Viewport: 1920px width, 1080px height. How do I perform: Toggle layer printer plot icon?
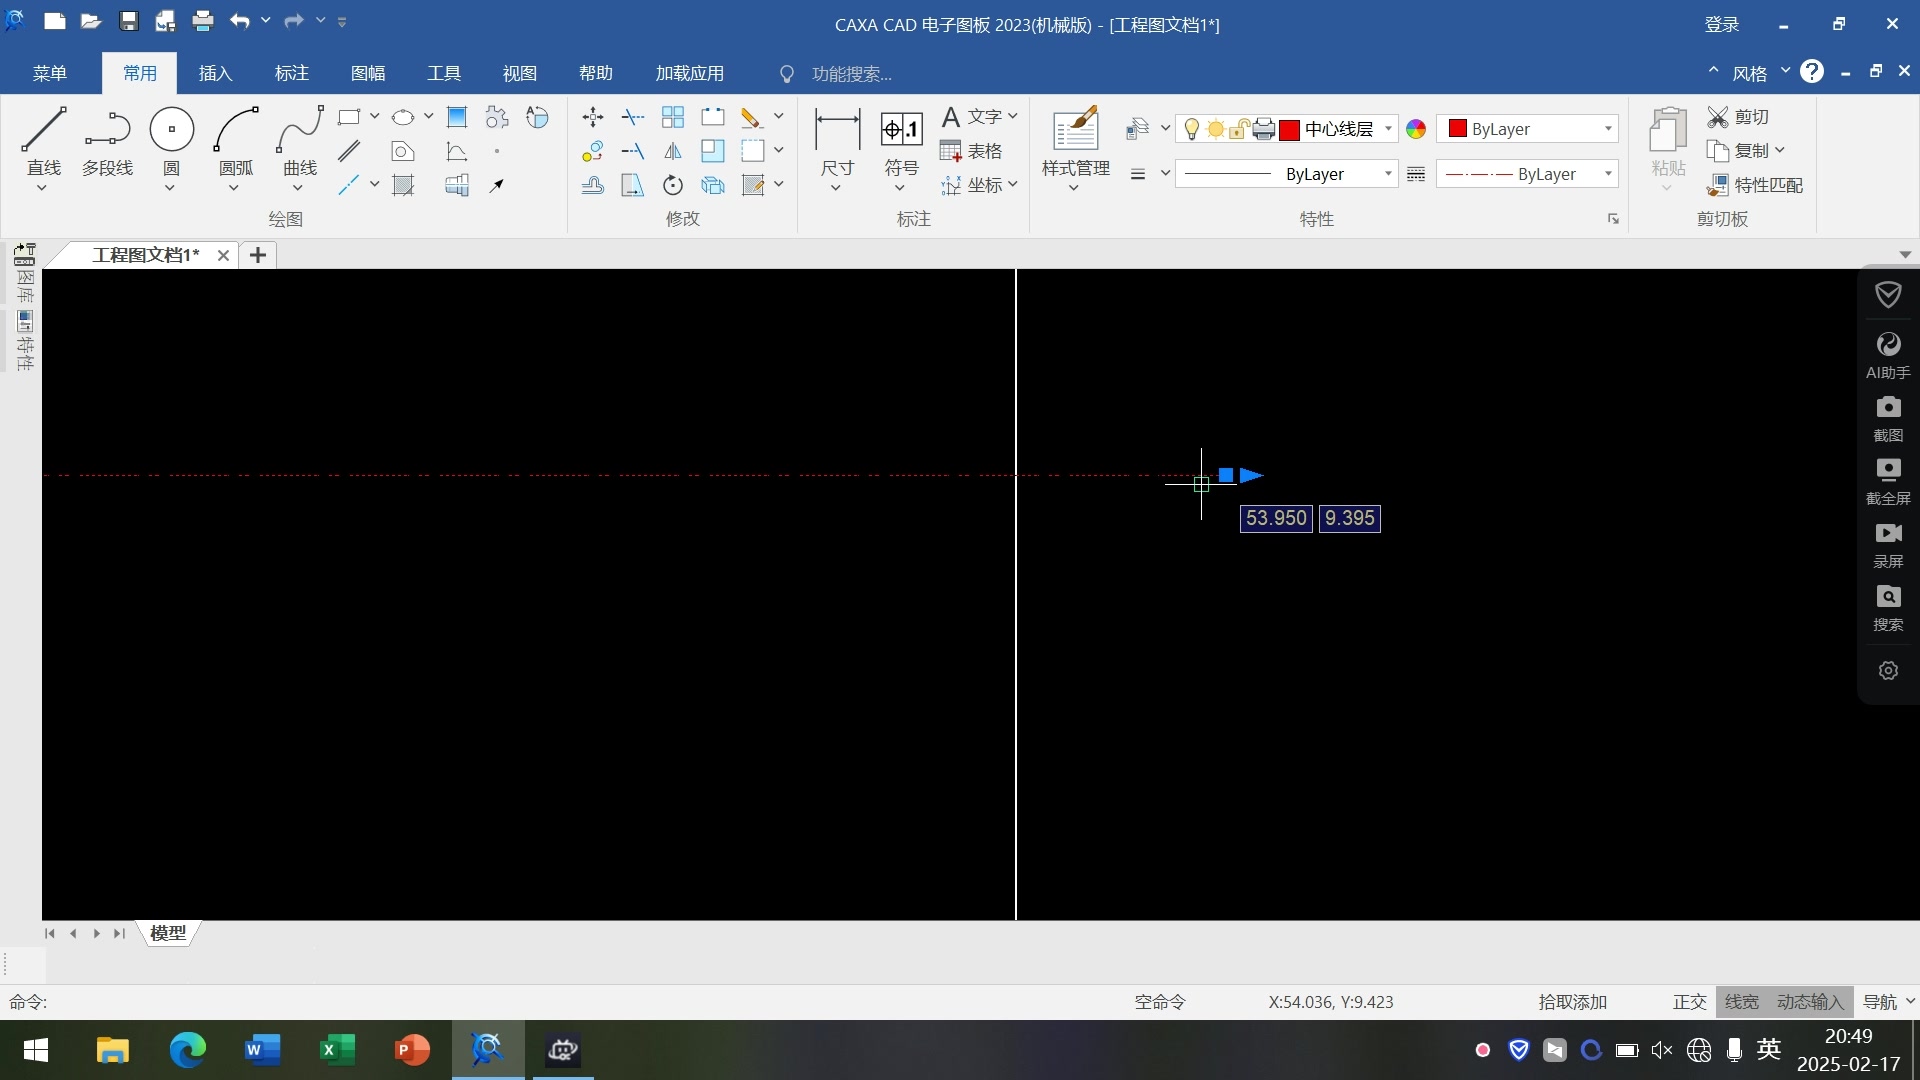coord(1264,129)
